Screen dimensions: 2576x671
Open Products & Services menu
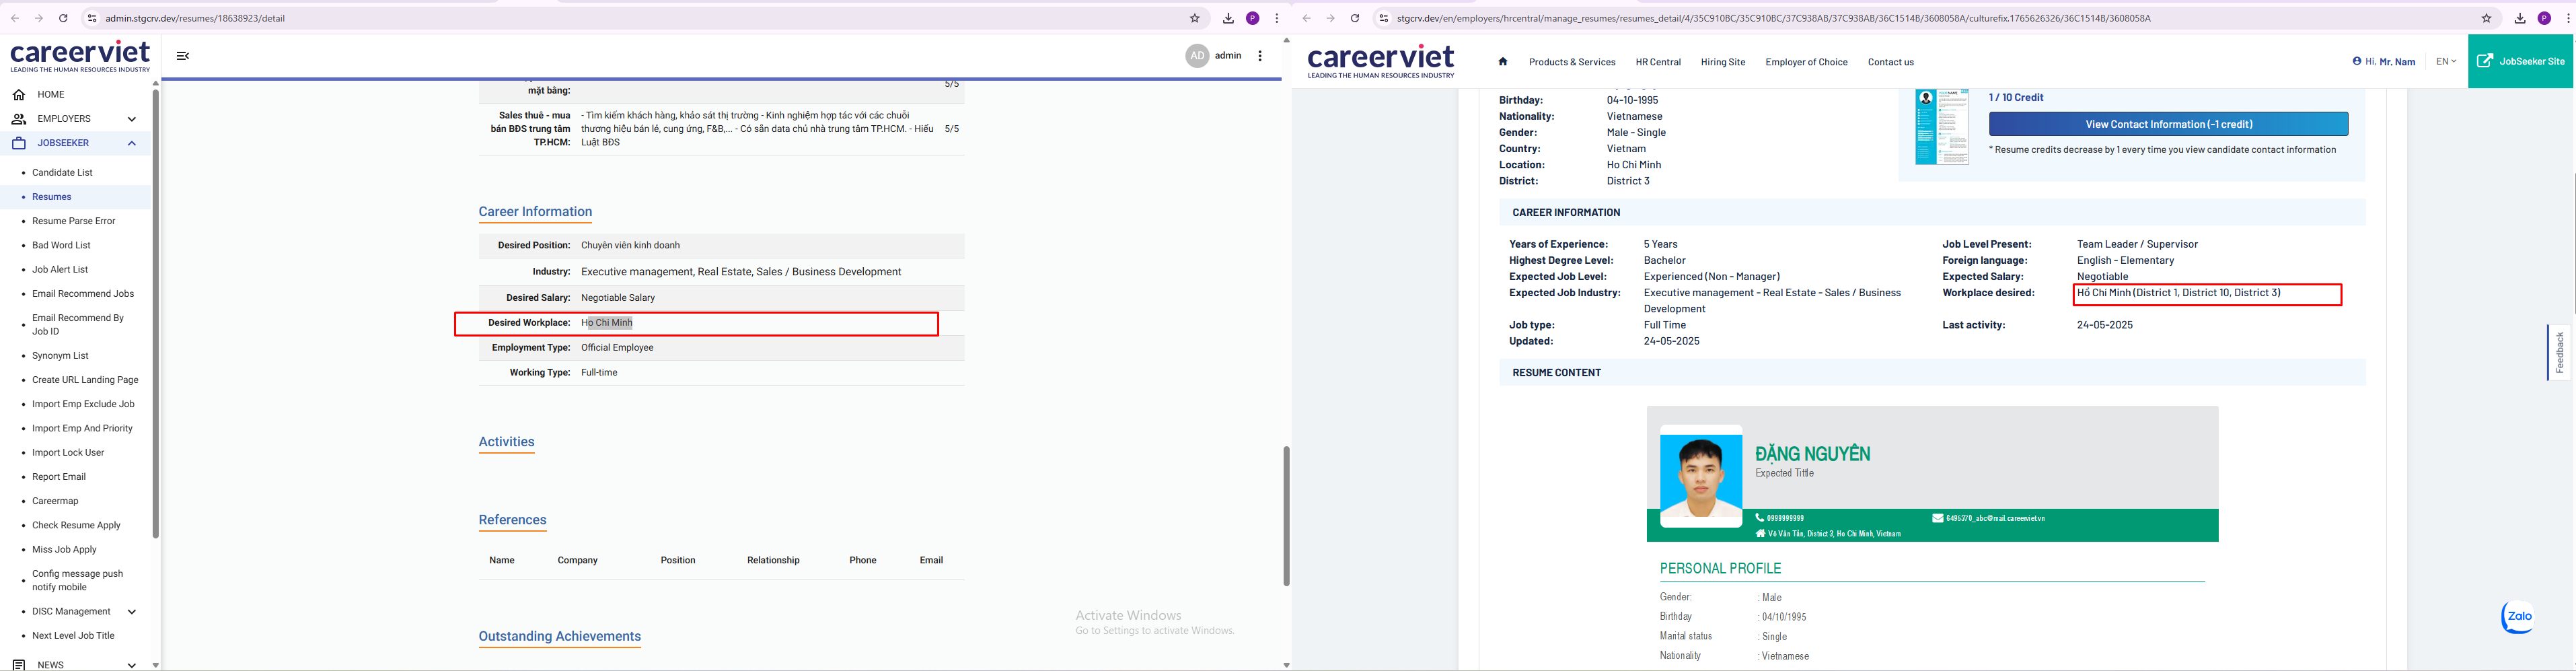pyautogui.click(x=1572, y=62)
